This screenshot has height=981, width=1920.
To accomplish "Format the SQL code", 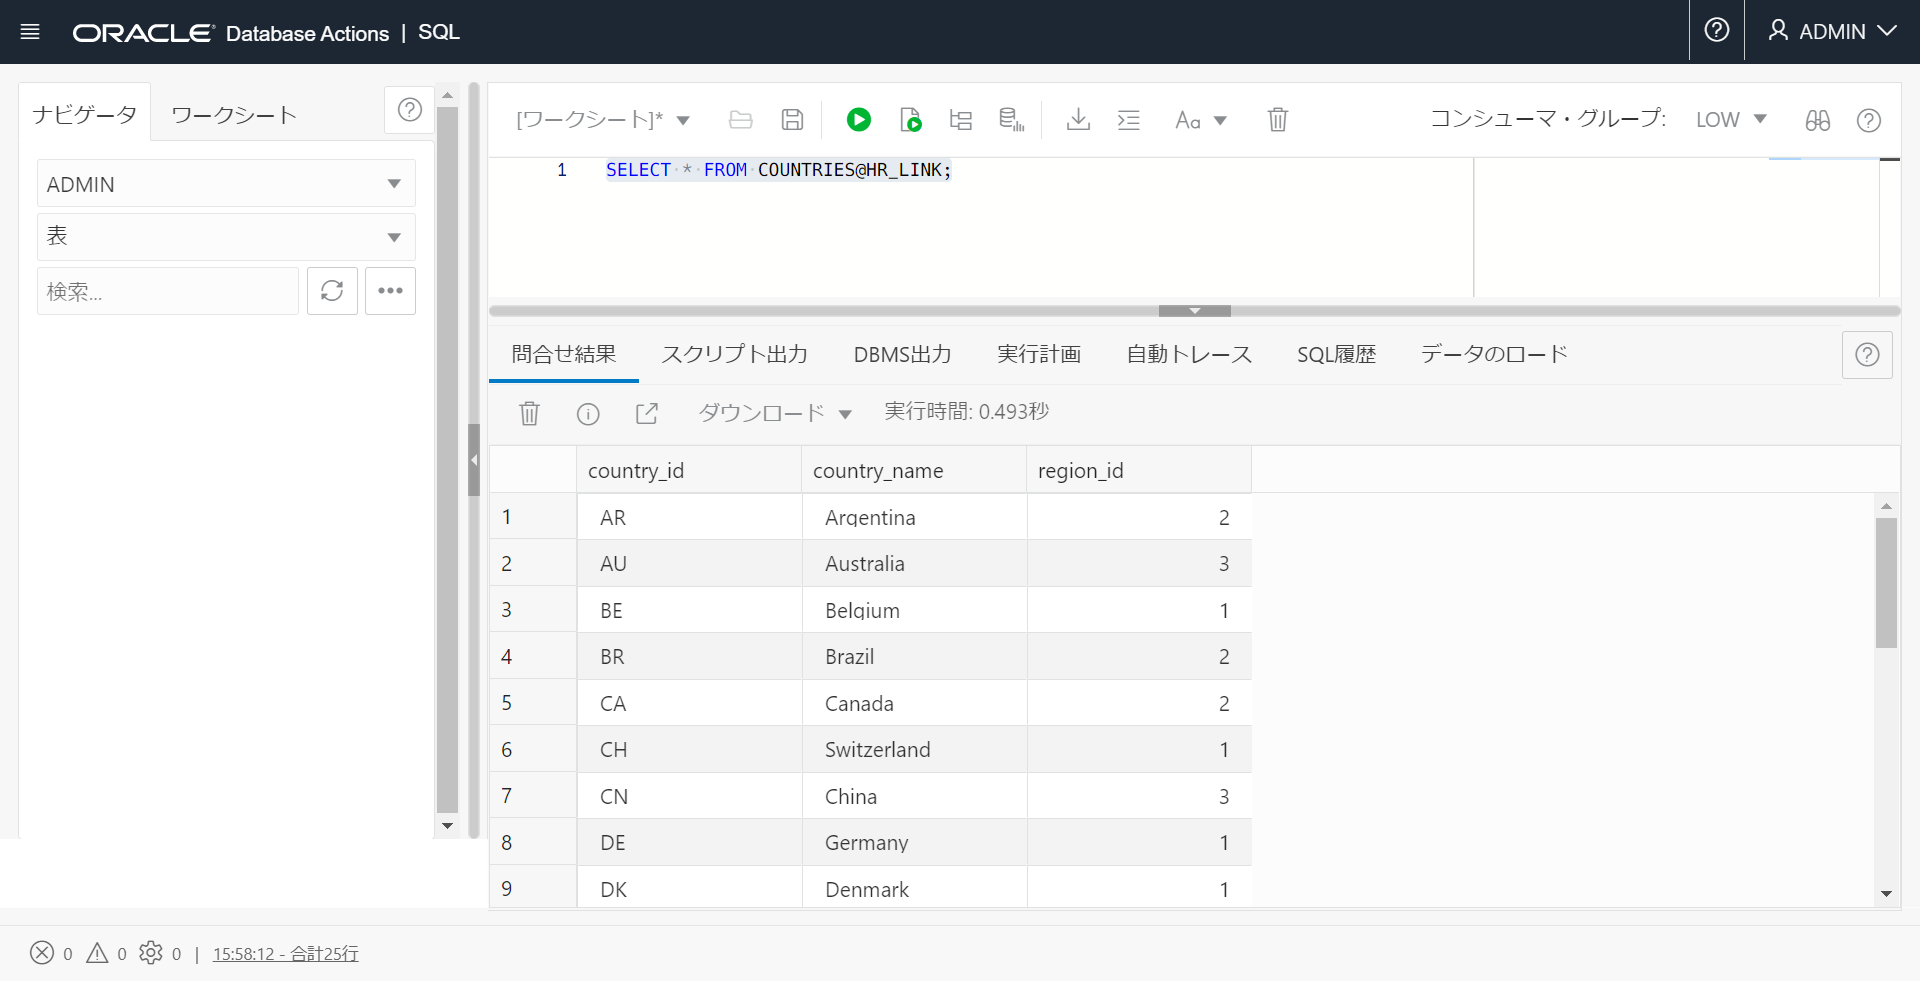I will (x=1128, y=119).
